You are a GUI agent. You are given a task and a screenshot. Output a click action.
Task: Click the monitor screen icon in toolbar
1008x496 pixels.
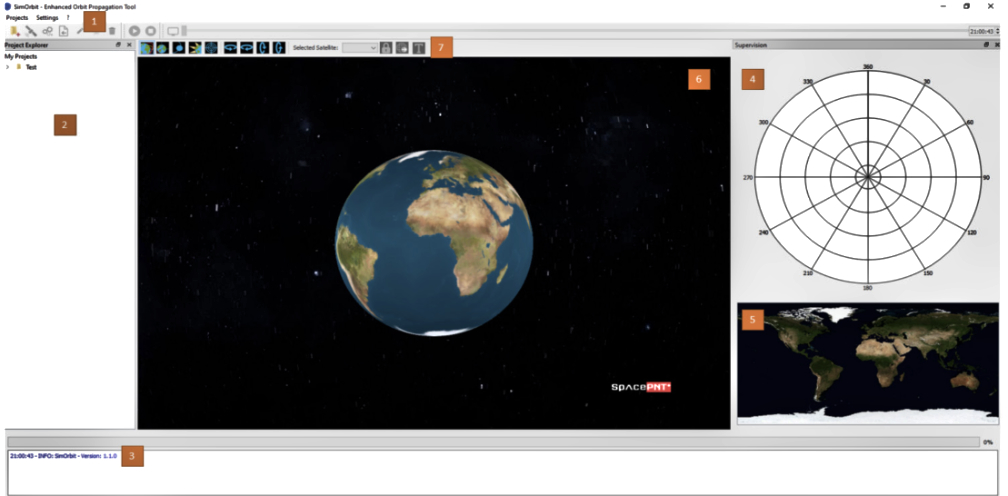click(x=172, y=31)
